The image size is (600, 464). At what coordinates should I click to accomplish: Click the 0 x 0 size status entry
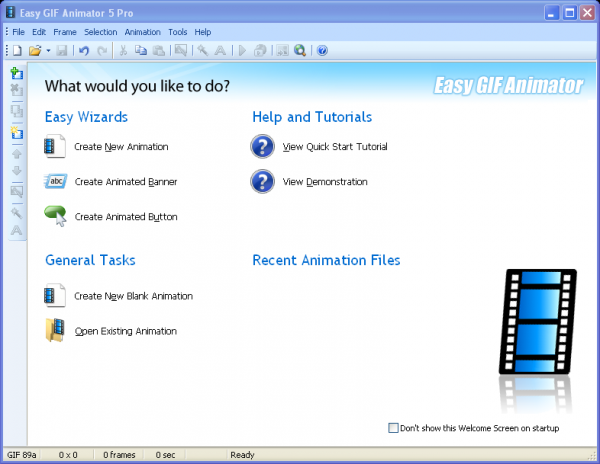coord(68,455)
